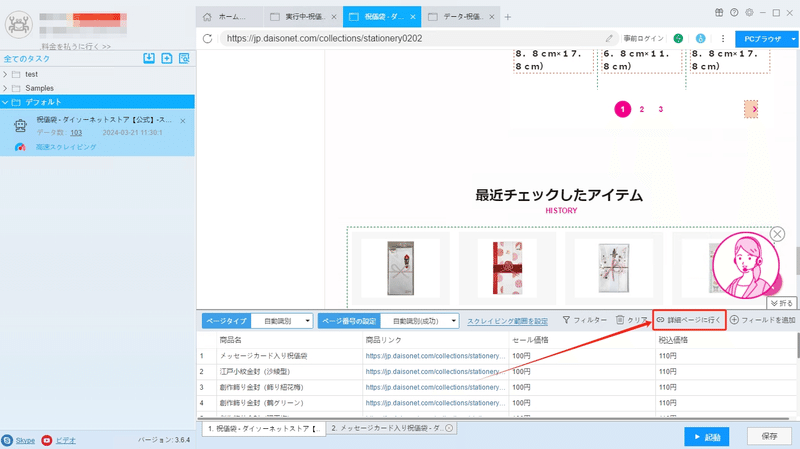
Task: Select the 2. メッセージカード入り祝儀袋 bottom tab
Action: (x=391, y=429)
